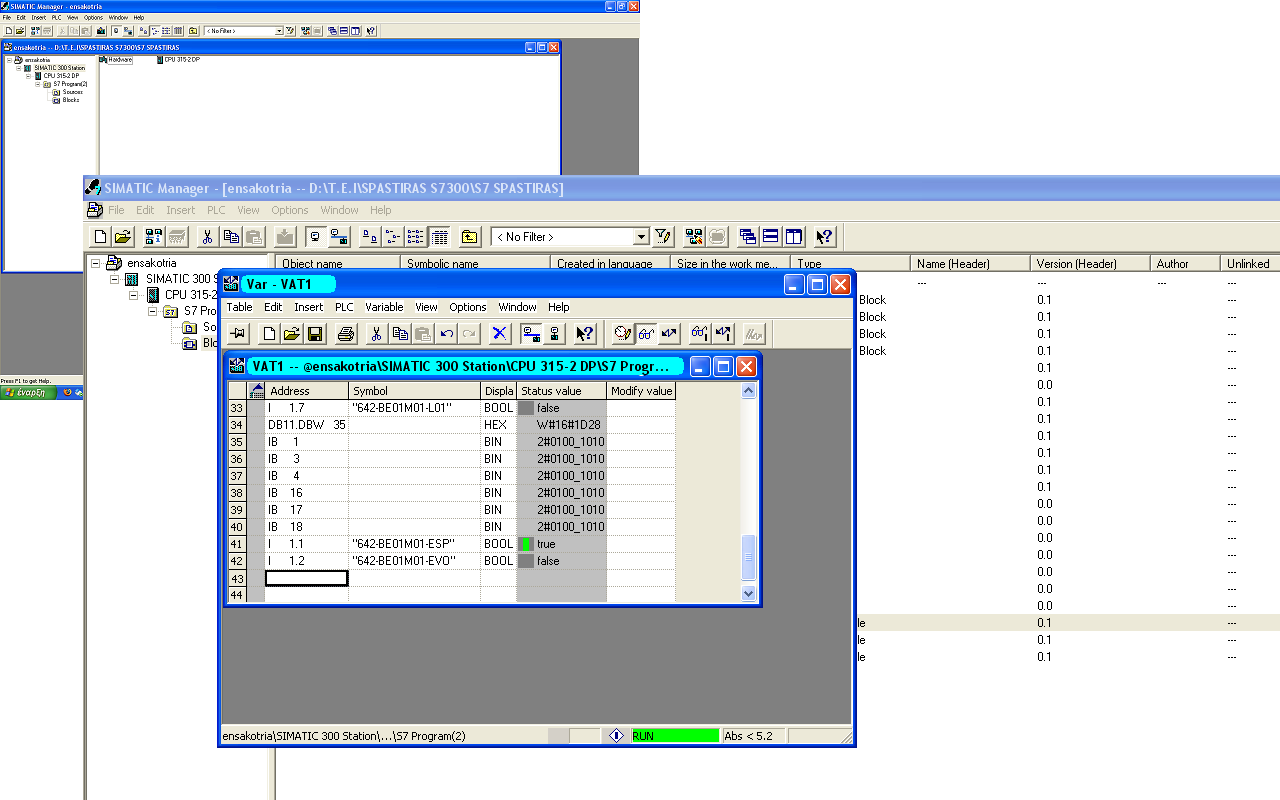This screenshot has width=1280, height=800.
Task: Click the New project icon in large SIMATIC Manager toolbar
Action: click(x=100, y=237)
